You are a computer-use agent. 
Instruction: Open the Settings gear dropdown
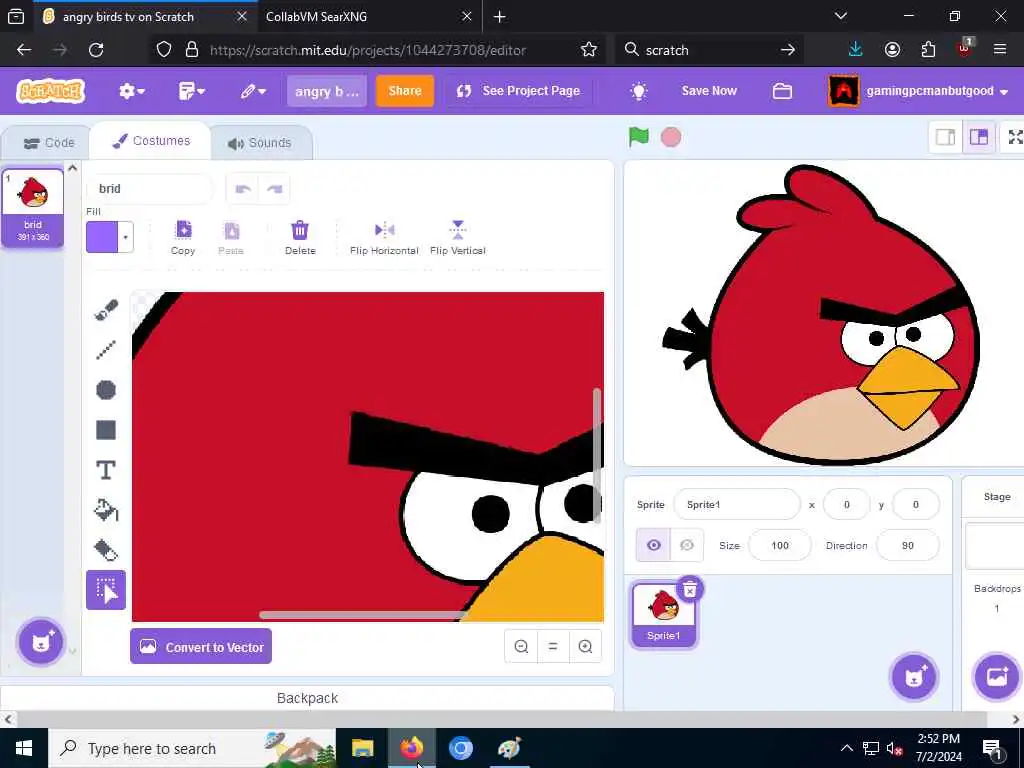click(131, 91)
